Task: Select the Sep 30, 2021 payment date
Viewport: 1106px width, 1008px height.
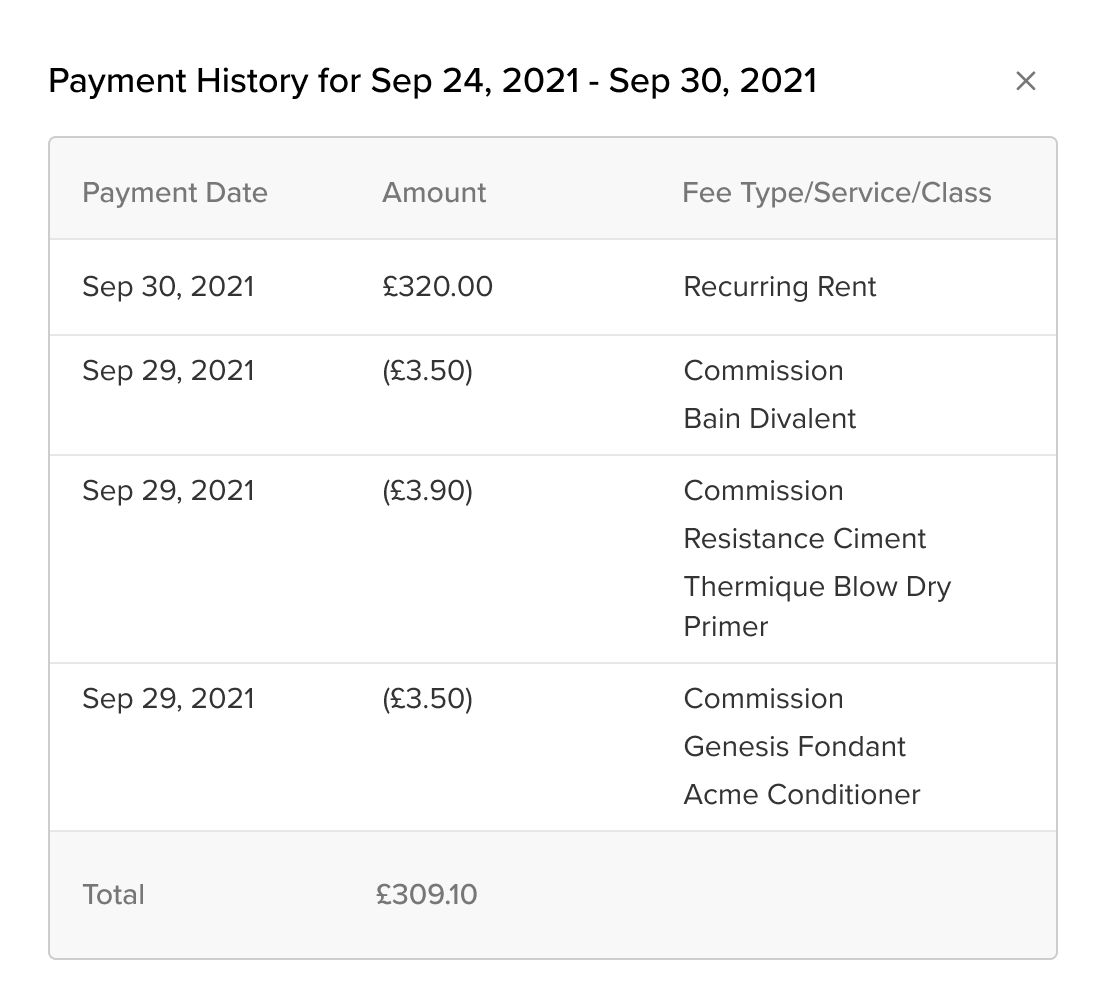Action: [x=168, y=287]
